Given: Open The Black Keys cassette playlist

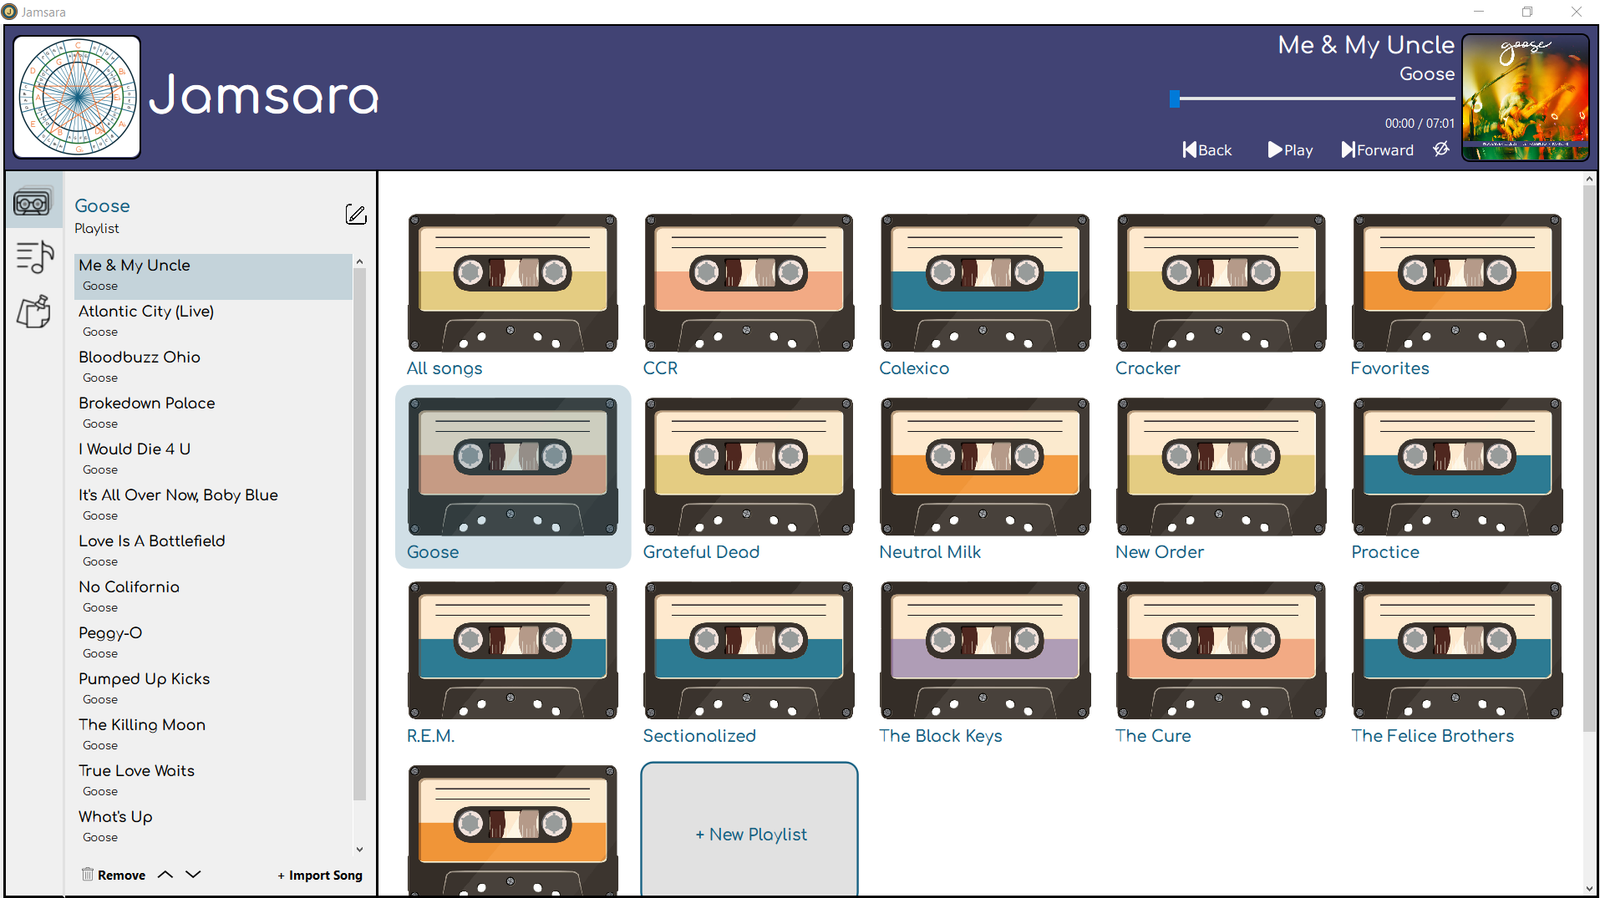Looking at the screenshot, I should (x=985, y=650).
